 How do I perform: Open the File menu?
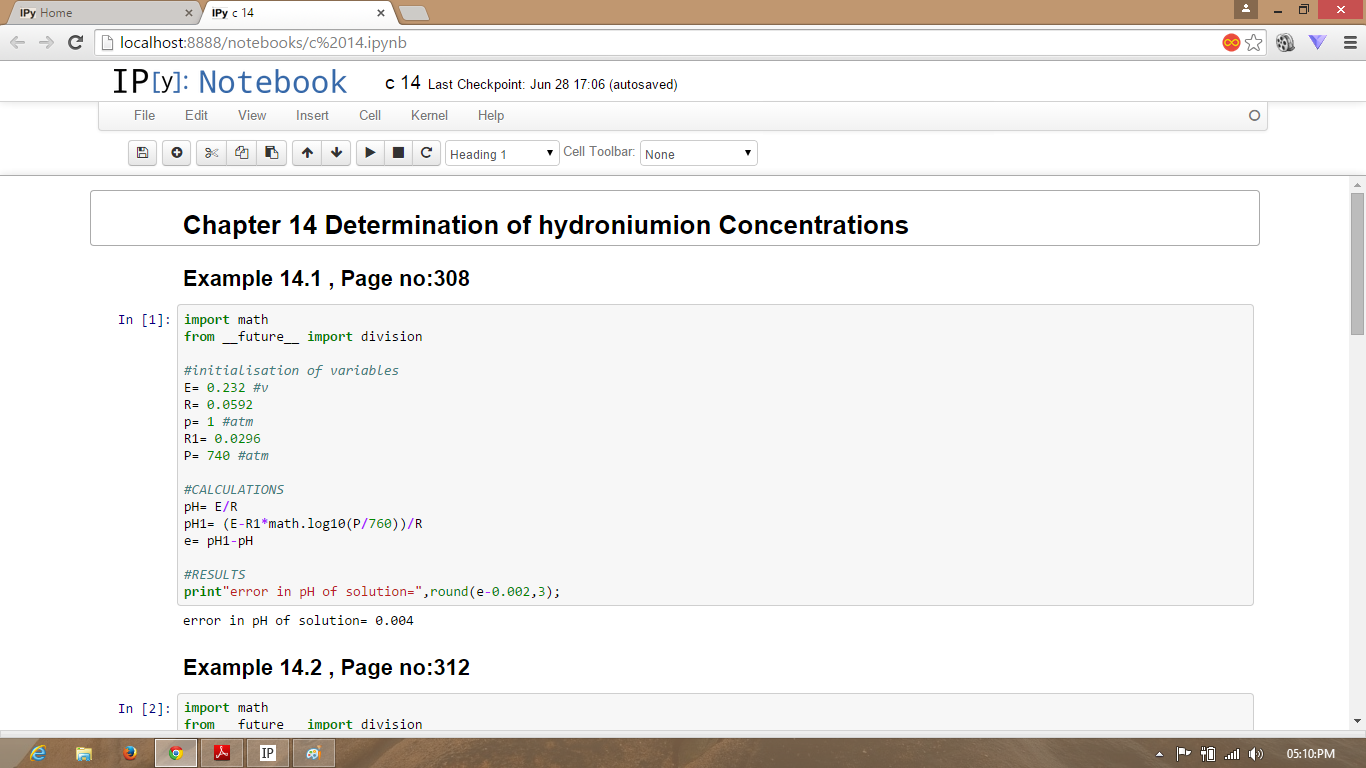coord(144,115)
